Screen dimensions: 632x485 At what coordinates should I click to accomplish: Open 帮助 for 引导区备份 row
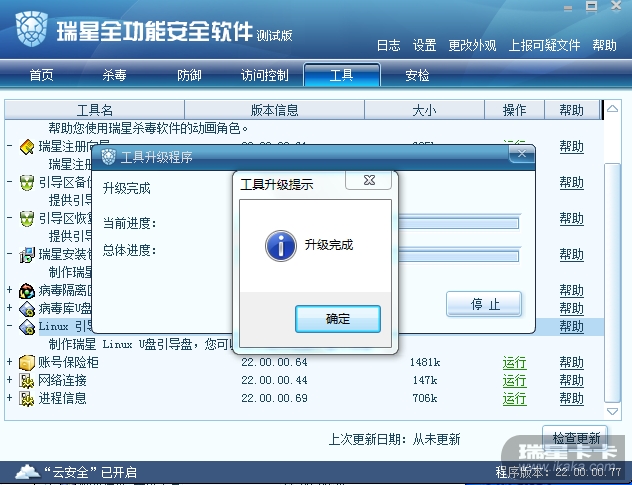click(x=572, y=183)
